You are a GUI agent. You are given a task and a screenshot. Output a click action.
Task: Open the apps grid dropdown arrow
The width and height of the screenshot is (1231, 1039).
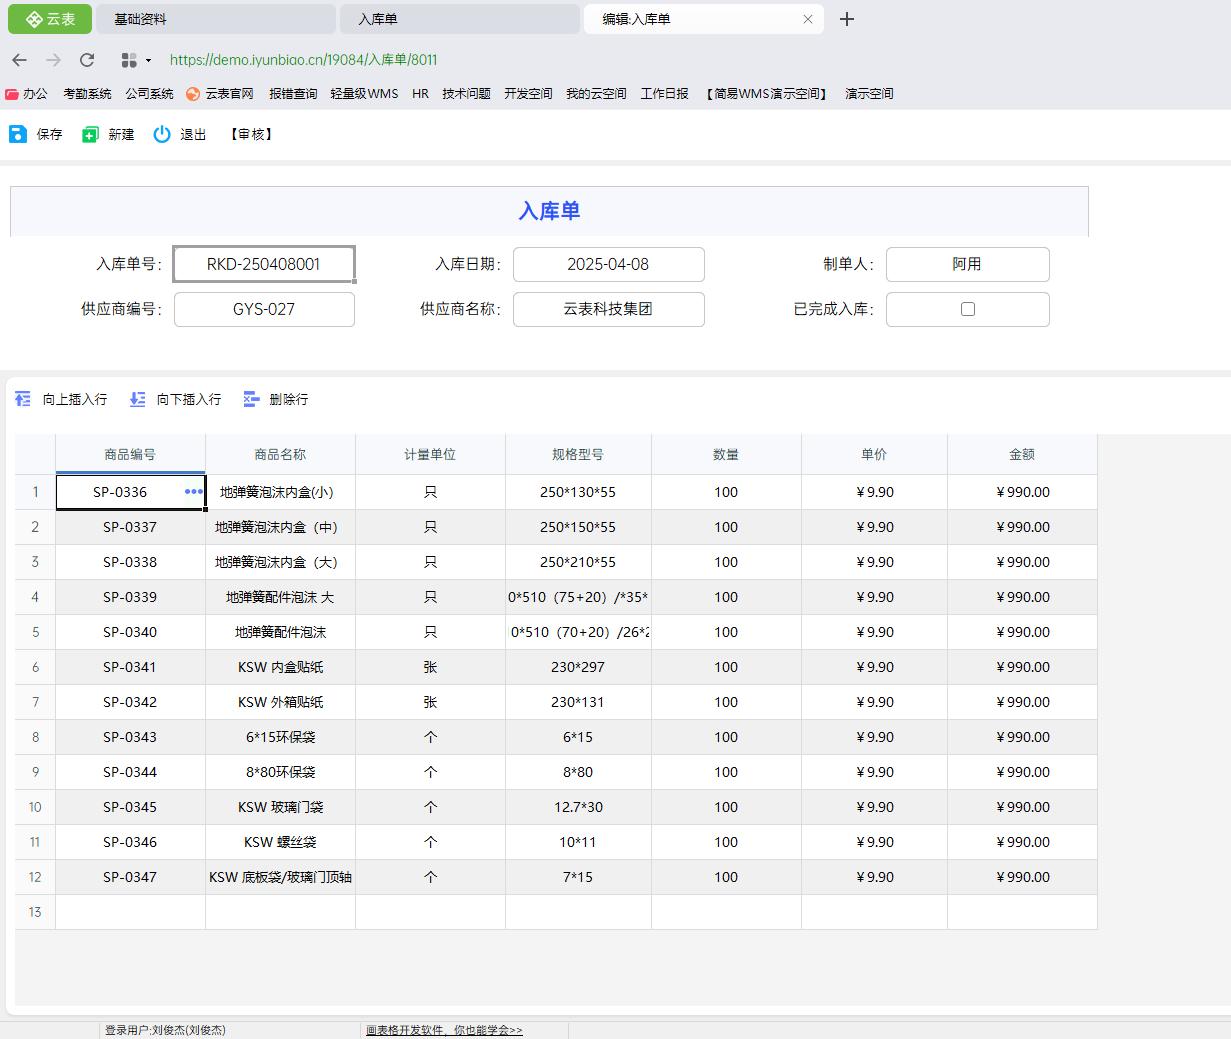click(148, 61)
